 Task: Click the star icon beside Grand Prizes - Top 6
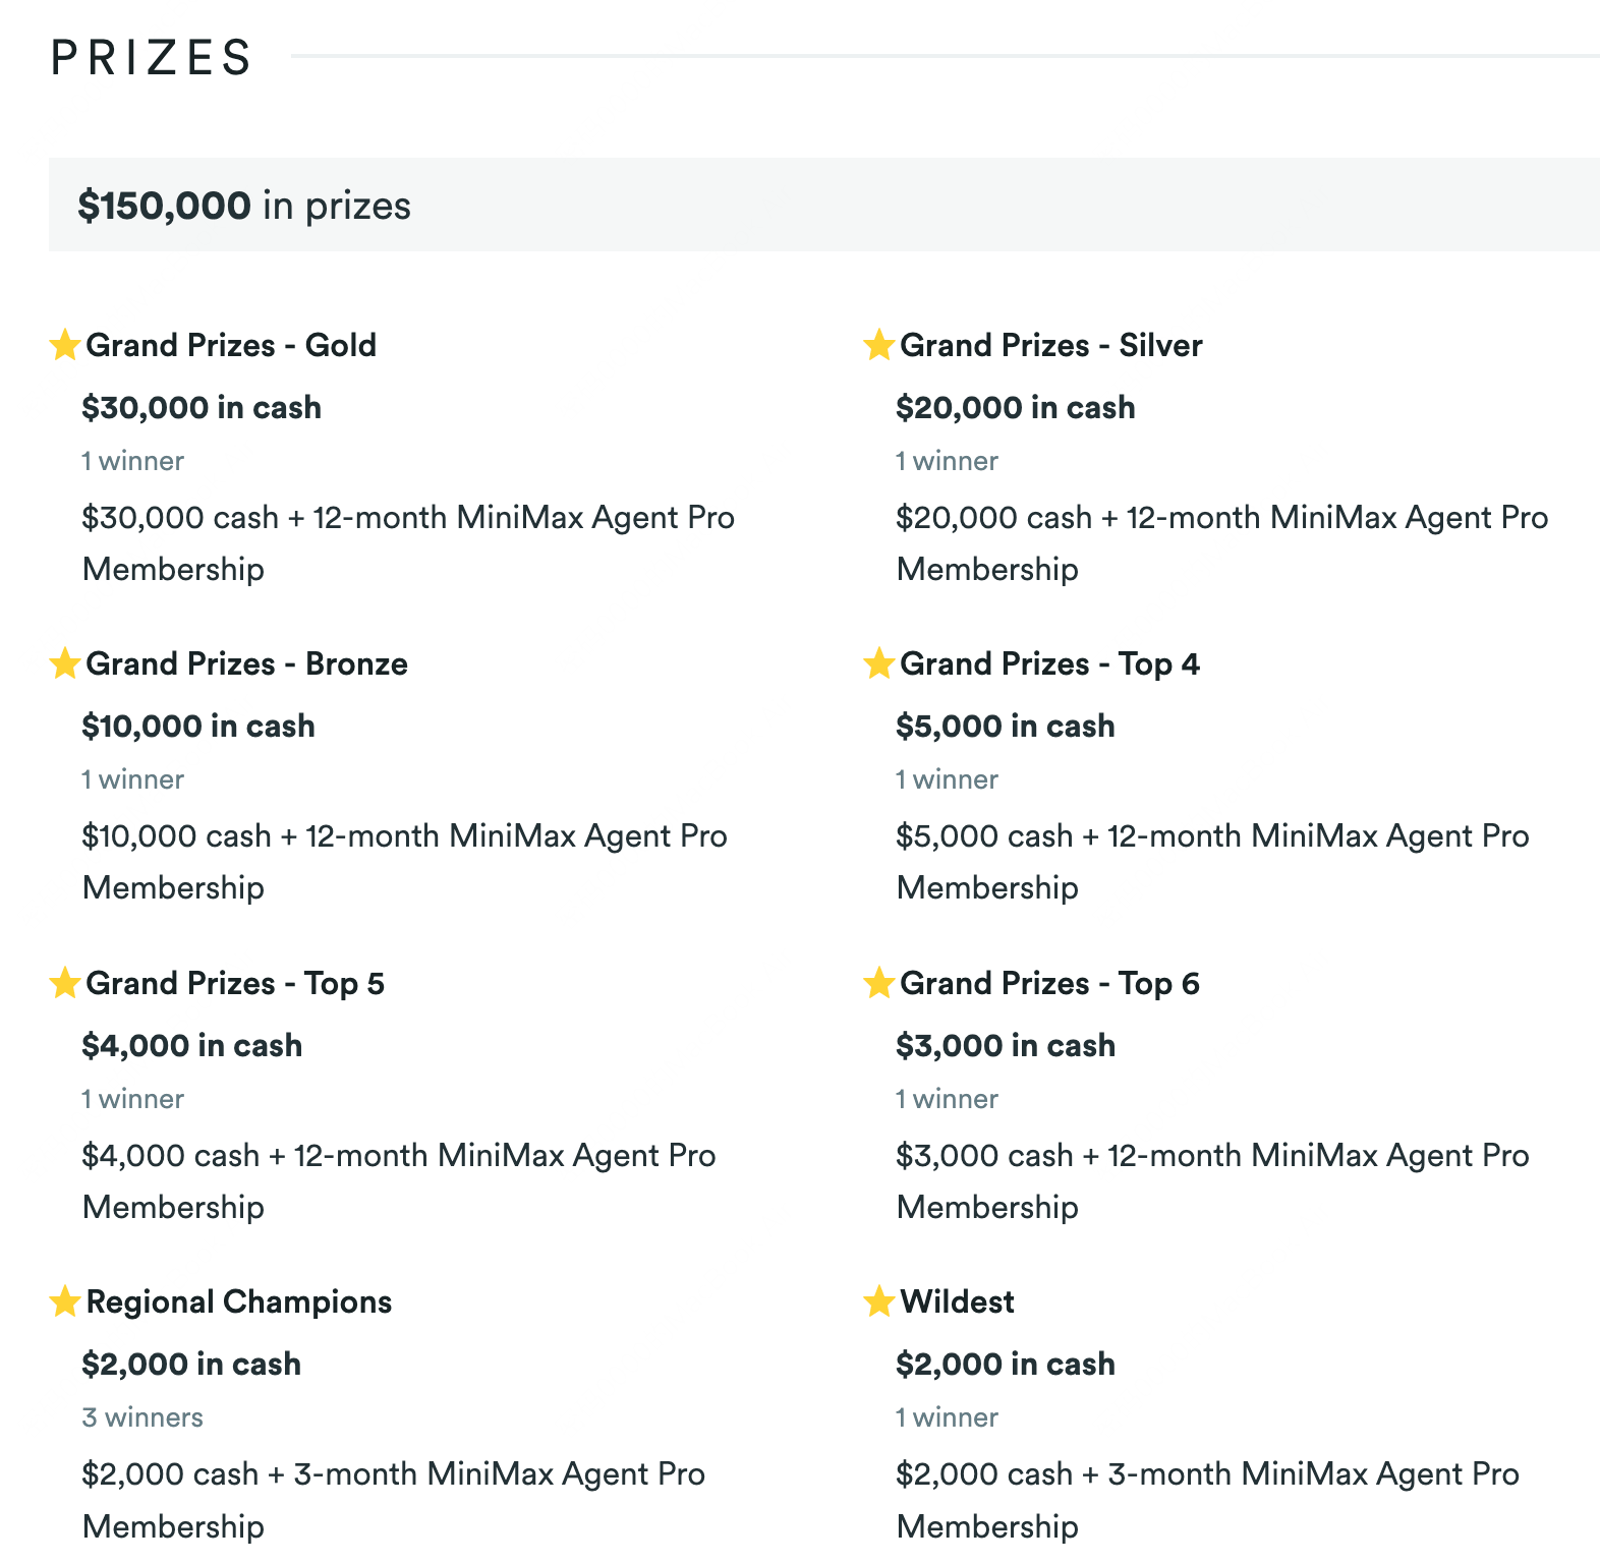[879, 982]
